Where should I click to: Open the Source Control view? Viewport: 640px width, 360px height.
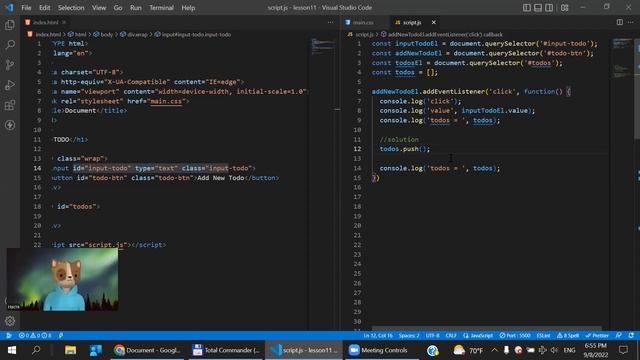10,65
